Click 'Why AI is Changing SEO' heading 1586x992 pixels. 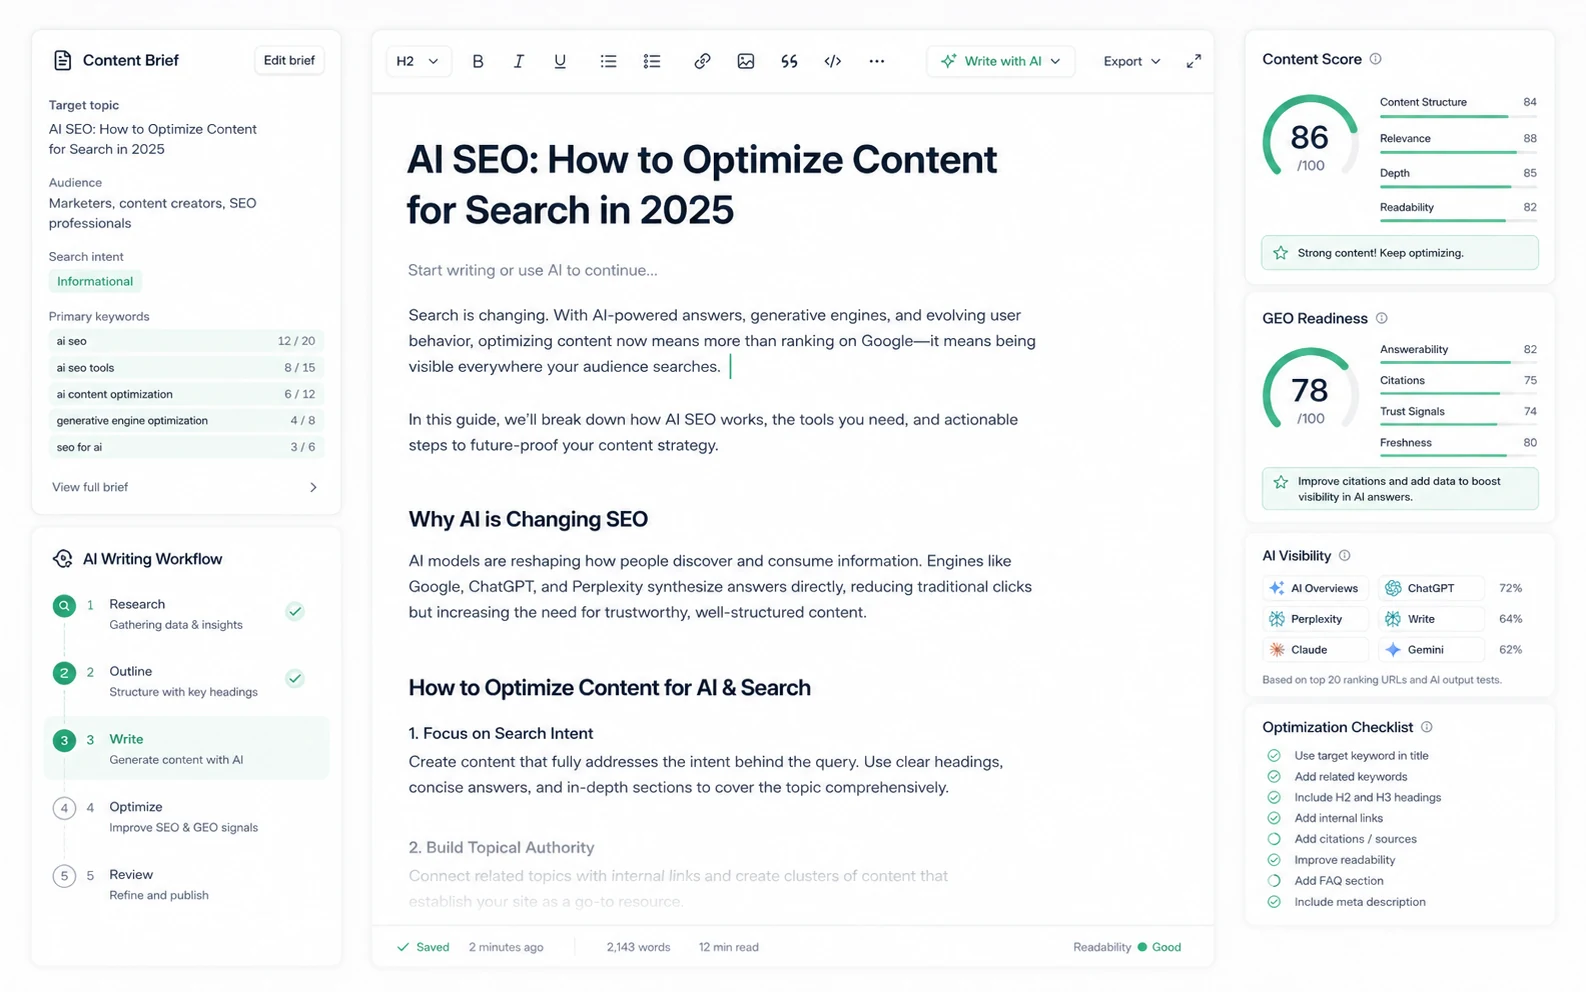tap(528, 519)
